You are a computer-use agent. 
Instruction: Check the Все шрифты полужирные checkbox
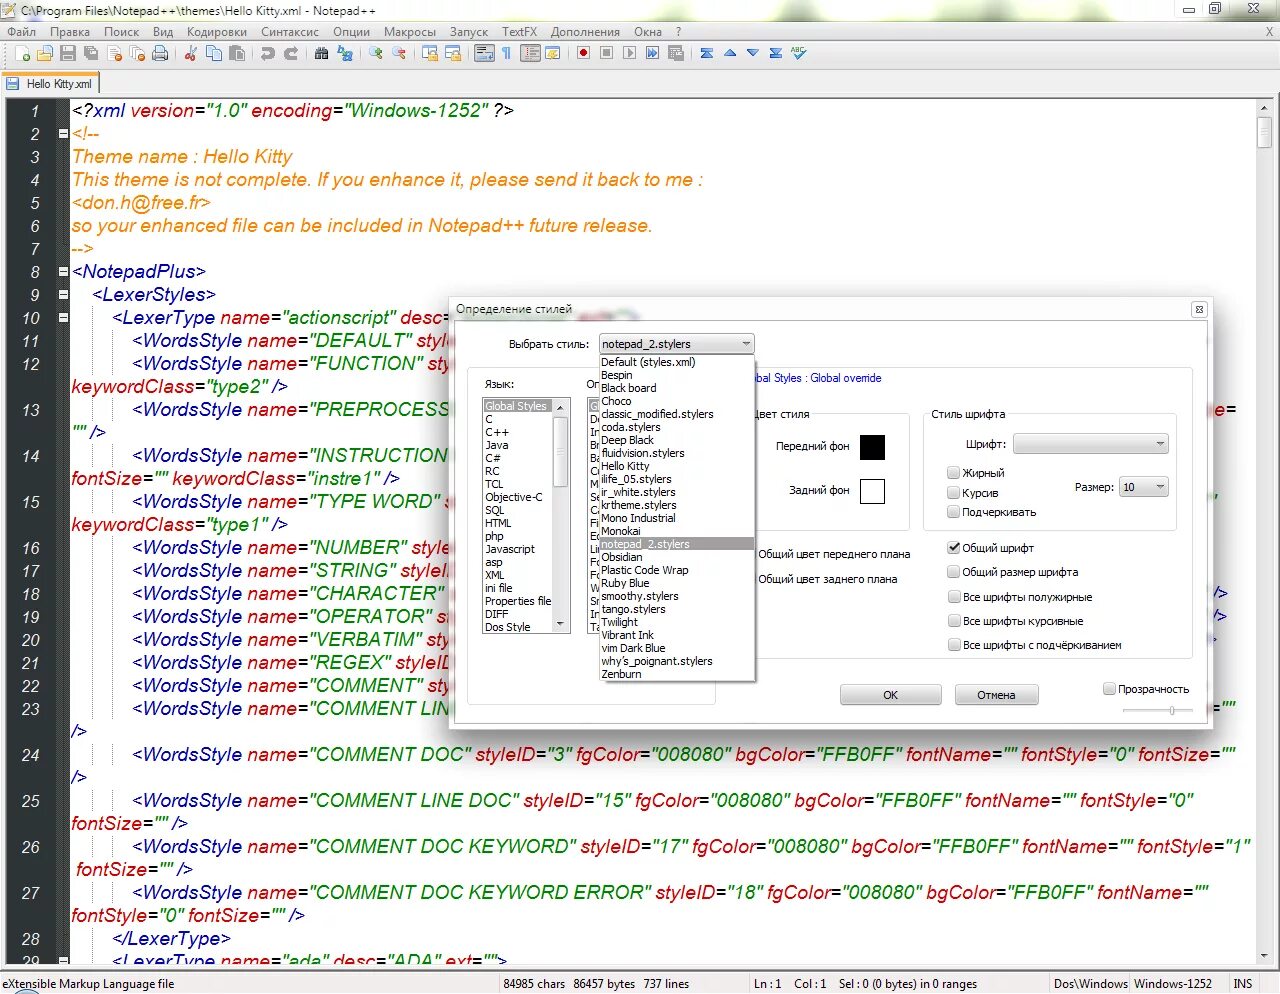954,597
